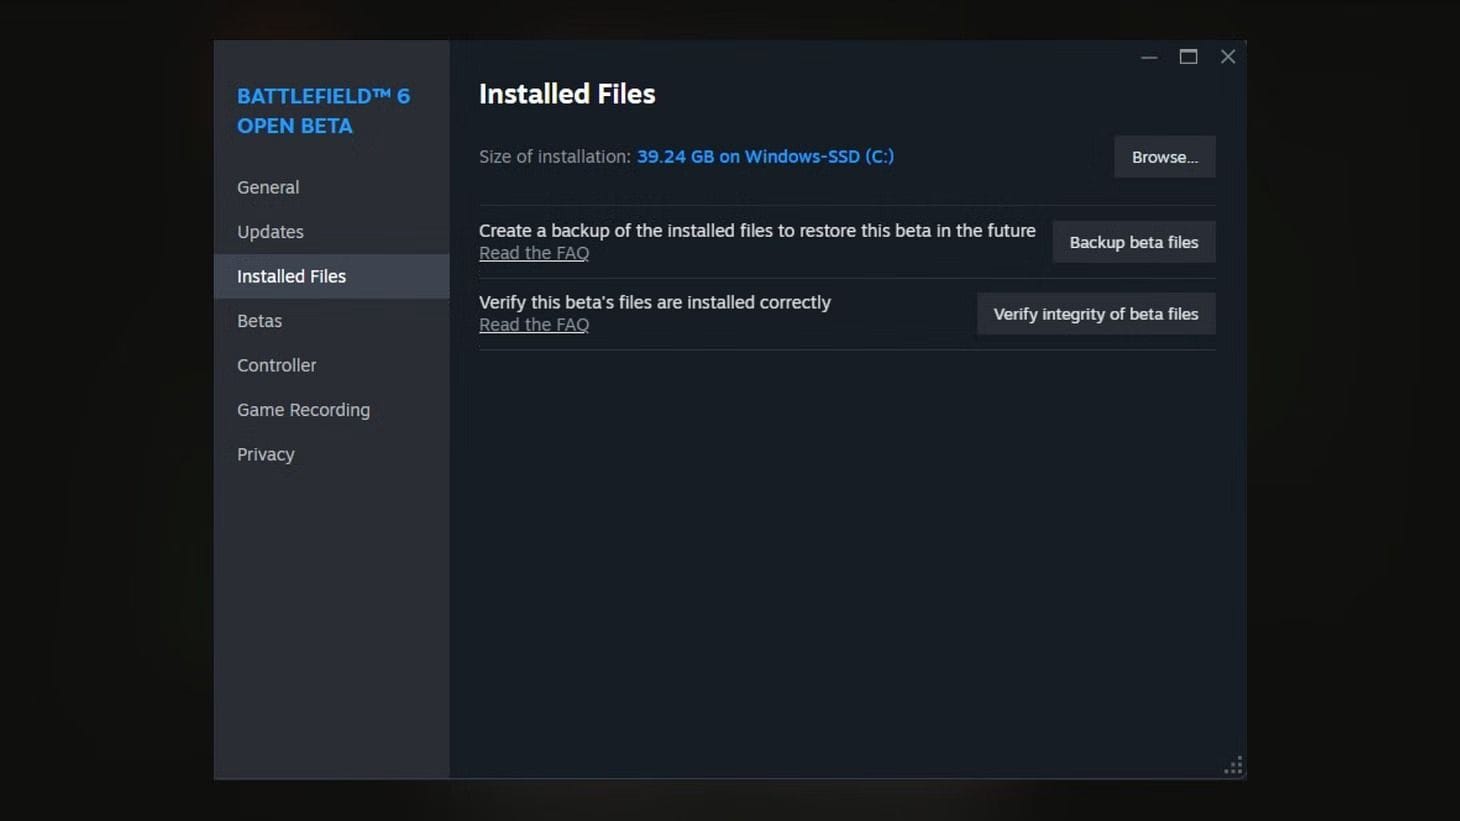This screenshot has height=821, width=1460.
Task: Go to Controller settings
Action: pyautogui.click(x=276, y=365)
